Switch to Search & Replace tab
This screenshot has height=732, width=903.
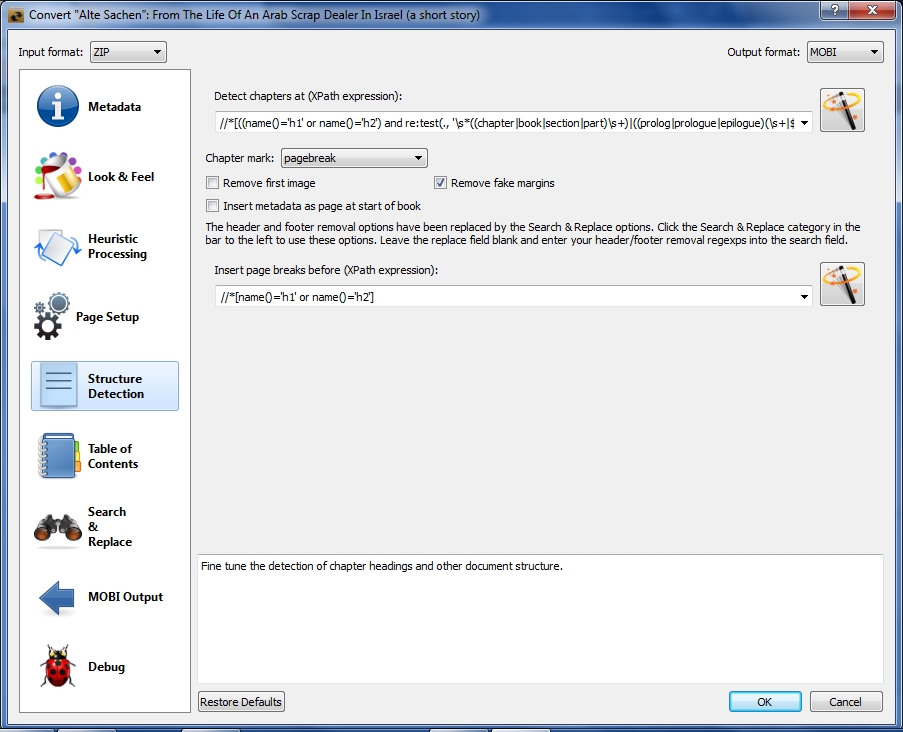[x=110, y=526]
